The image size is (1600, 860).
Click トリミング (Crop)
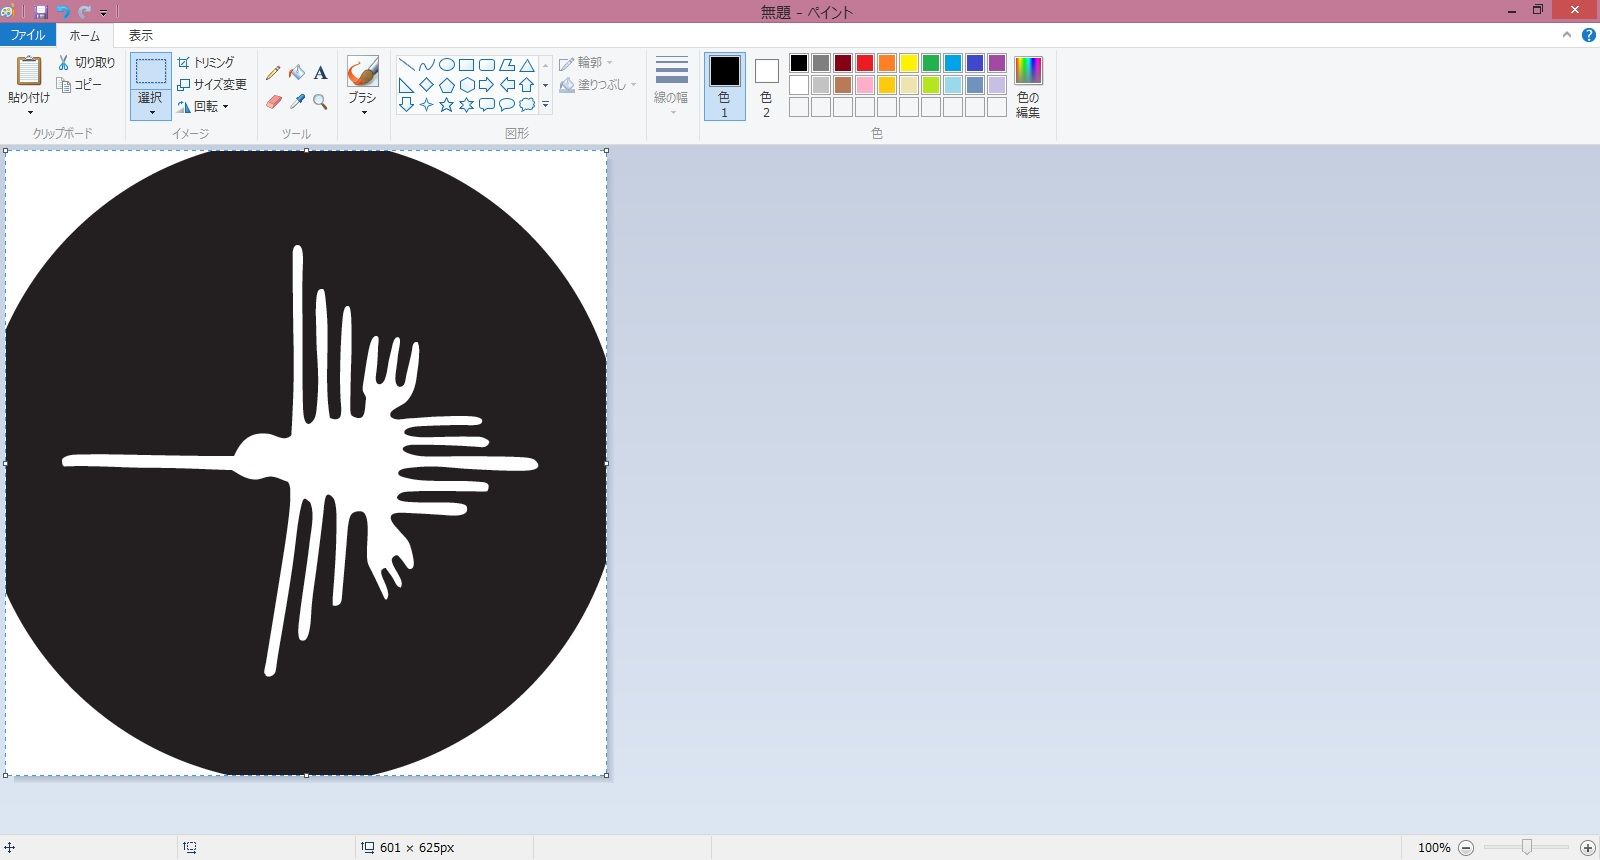click(206, 62)
